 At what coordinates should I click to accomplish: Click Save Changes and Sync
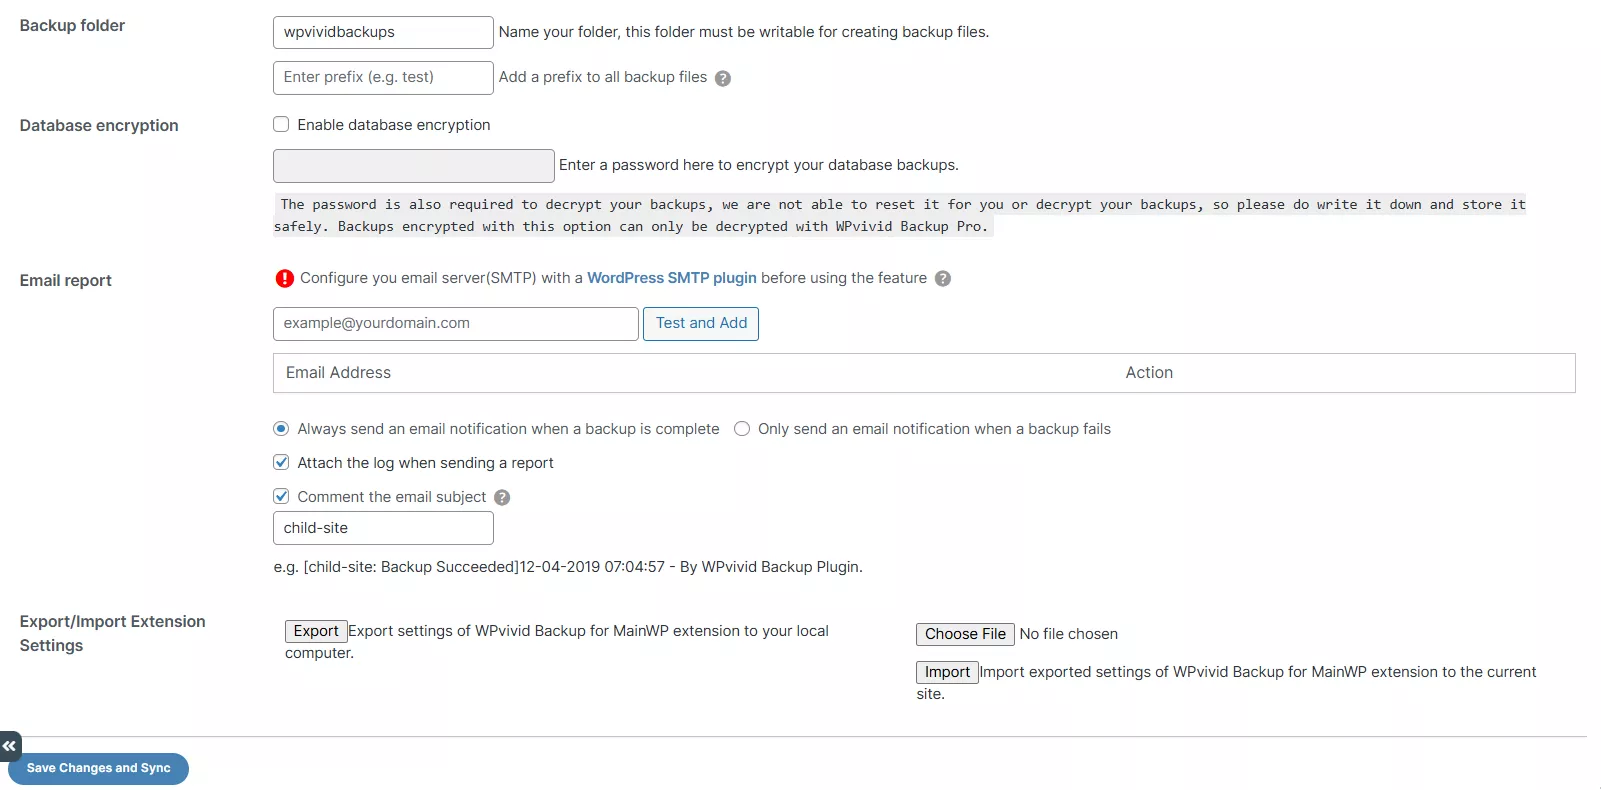point(99,768)
